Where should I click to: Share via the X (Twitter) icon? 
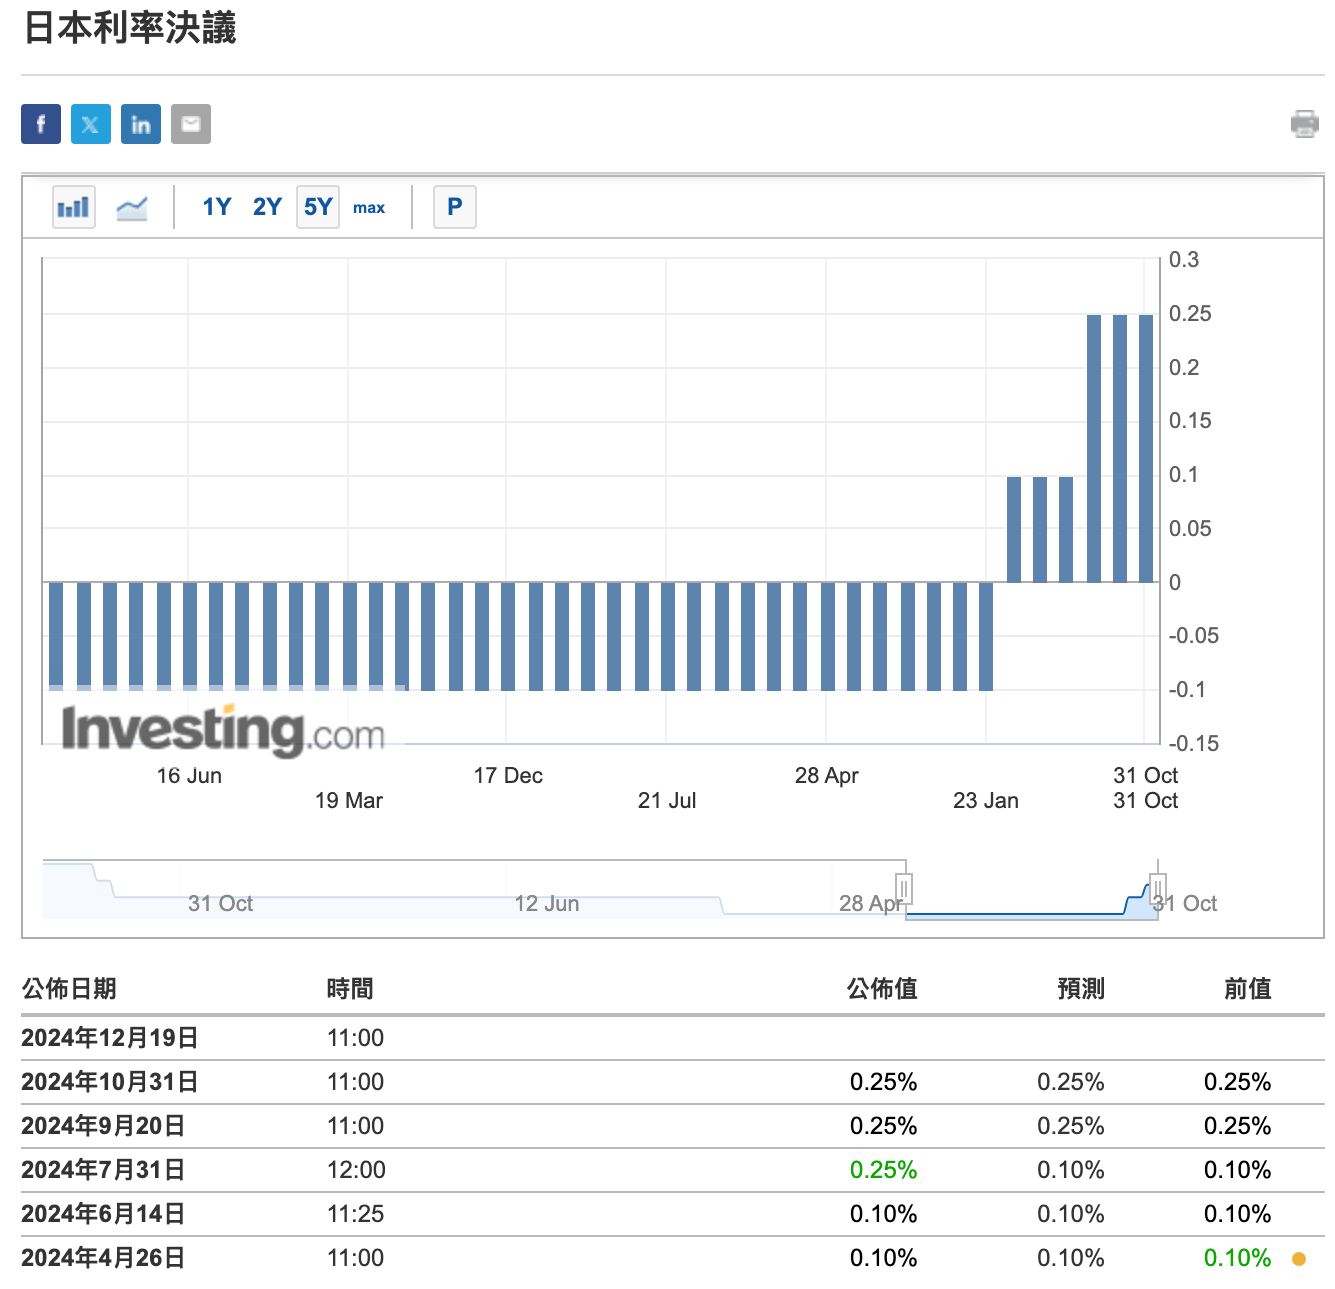pyautogui.click(x=91, y=124)
